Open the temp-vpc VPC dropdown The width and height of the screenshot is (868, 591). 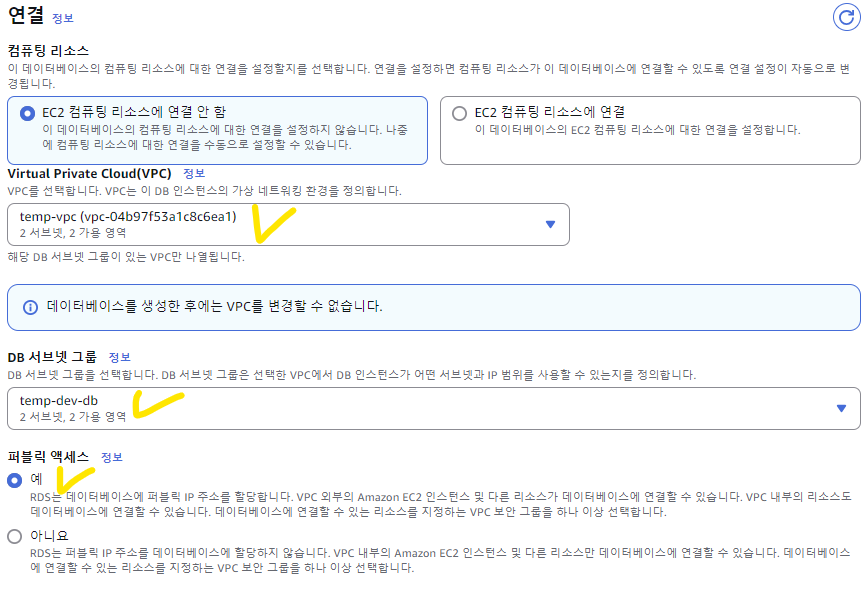point(288,224)
